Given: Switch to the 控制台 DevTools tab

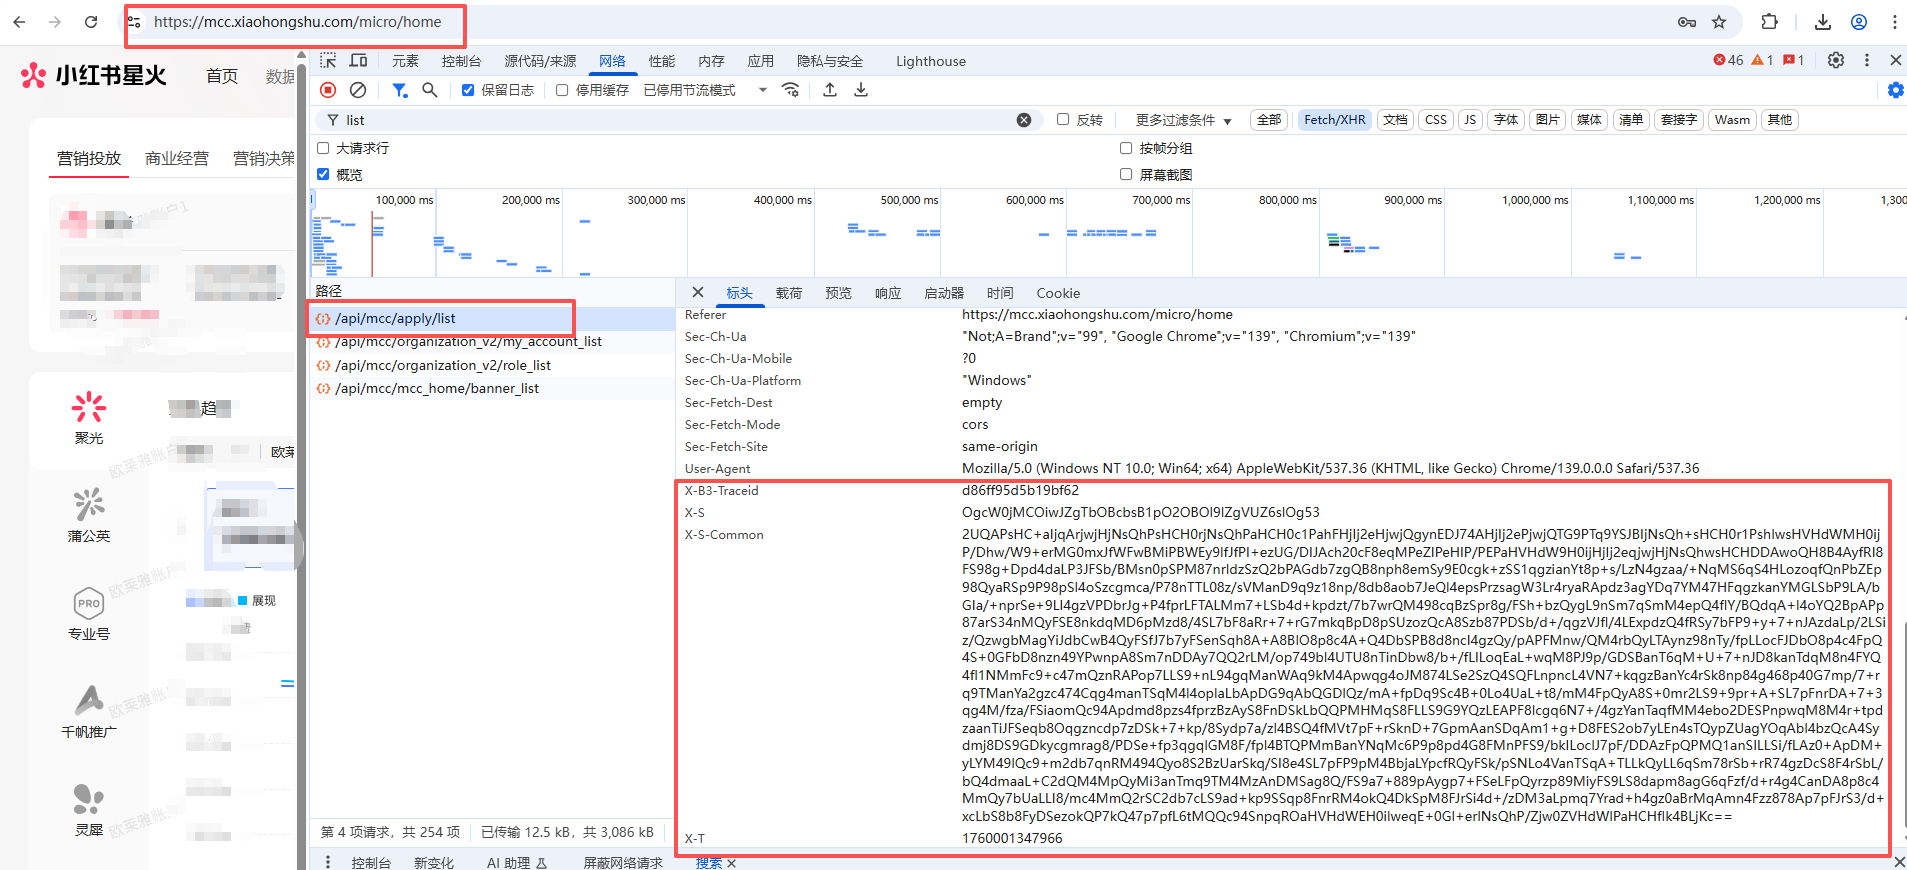Looking at the screenshot, I should coord(461,61).
